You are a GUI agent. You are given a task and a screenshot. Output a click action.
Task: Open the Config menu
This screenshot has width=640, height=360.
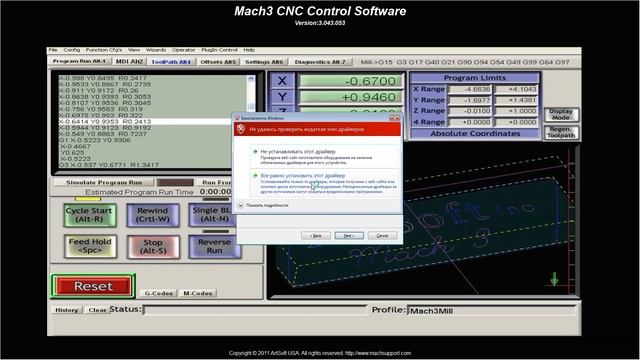click(71, 50)
